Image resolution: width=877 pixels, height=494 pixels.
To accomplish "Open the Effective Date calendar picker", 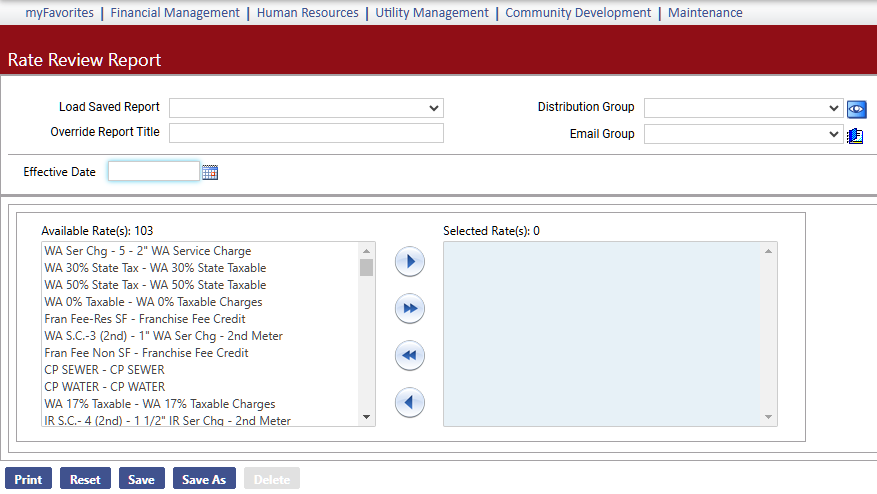I will click(x=210, y=172).
